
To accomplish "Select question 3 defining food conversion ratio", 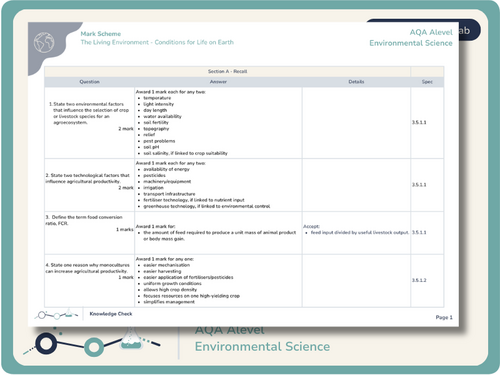I will (89, 223).
